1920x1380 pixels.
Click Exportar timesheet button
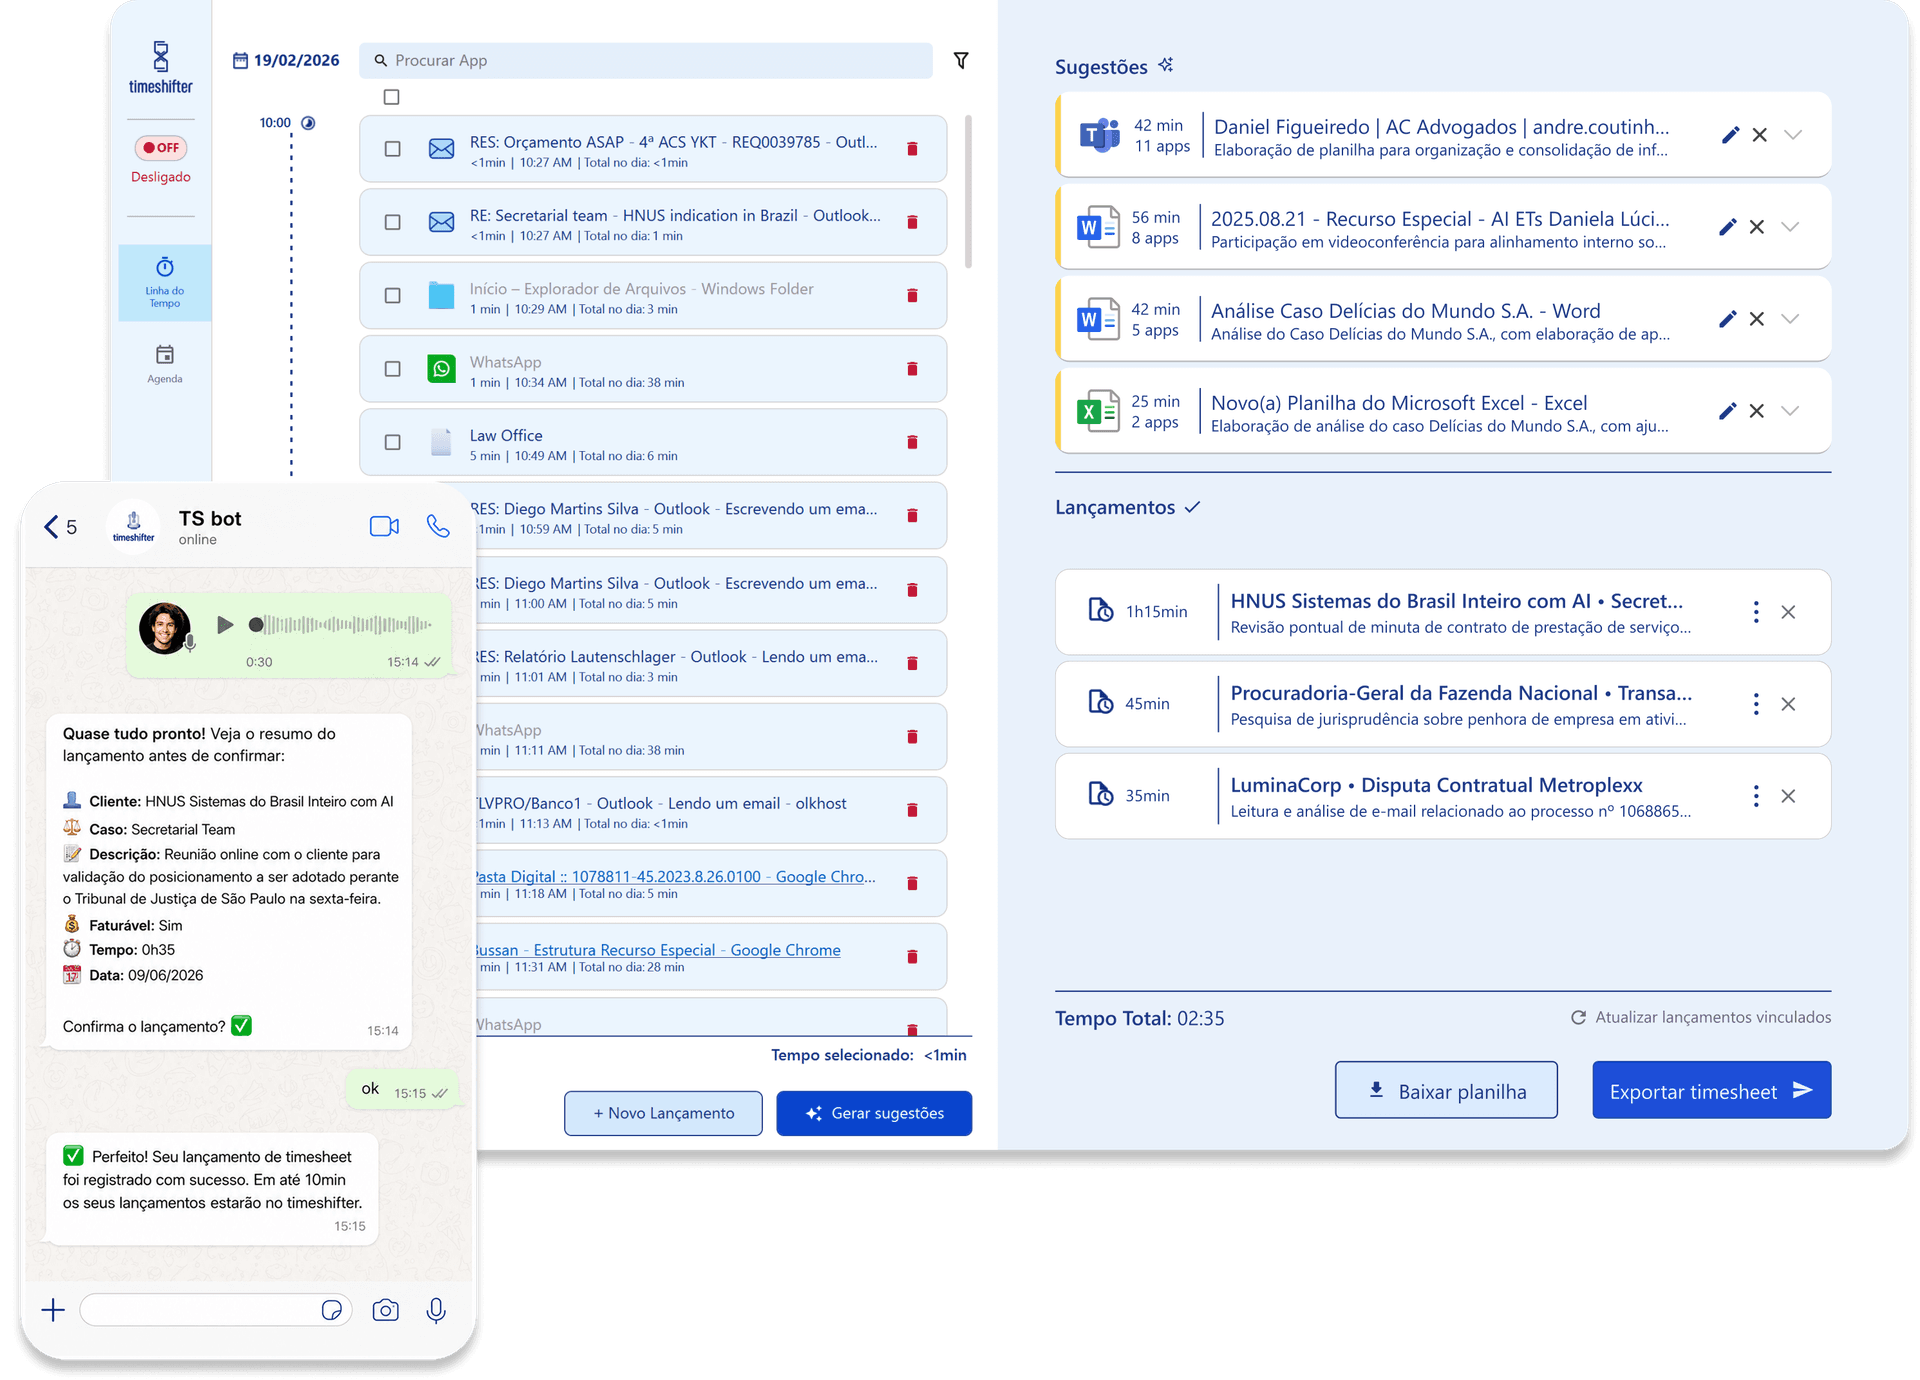coord(1711,1090)
